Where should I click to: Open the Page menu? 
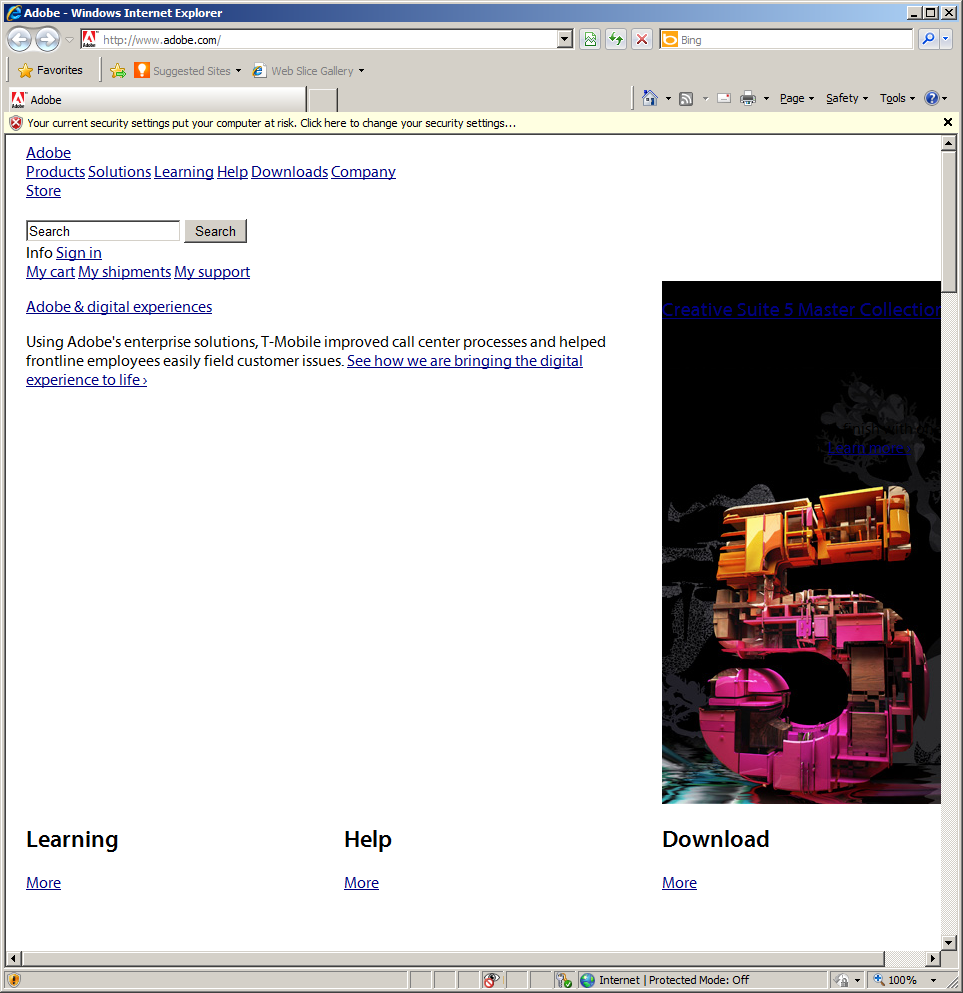[796, 98]
